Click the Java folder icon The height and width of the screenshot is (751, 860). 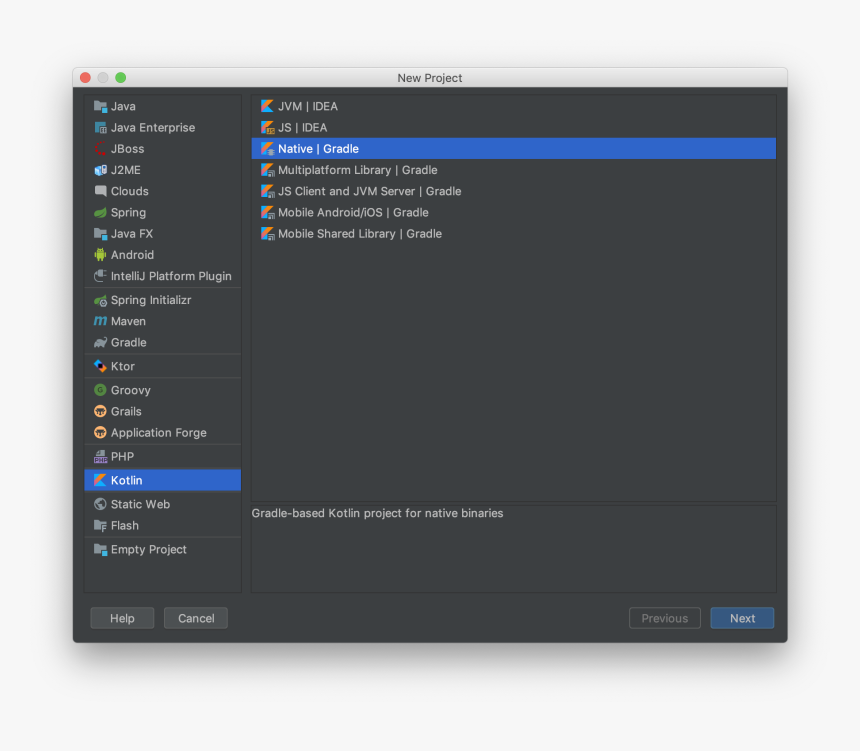pos(100,106)
